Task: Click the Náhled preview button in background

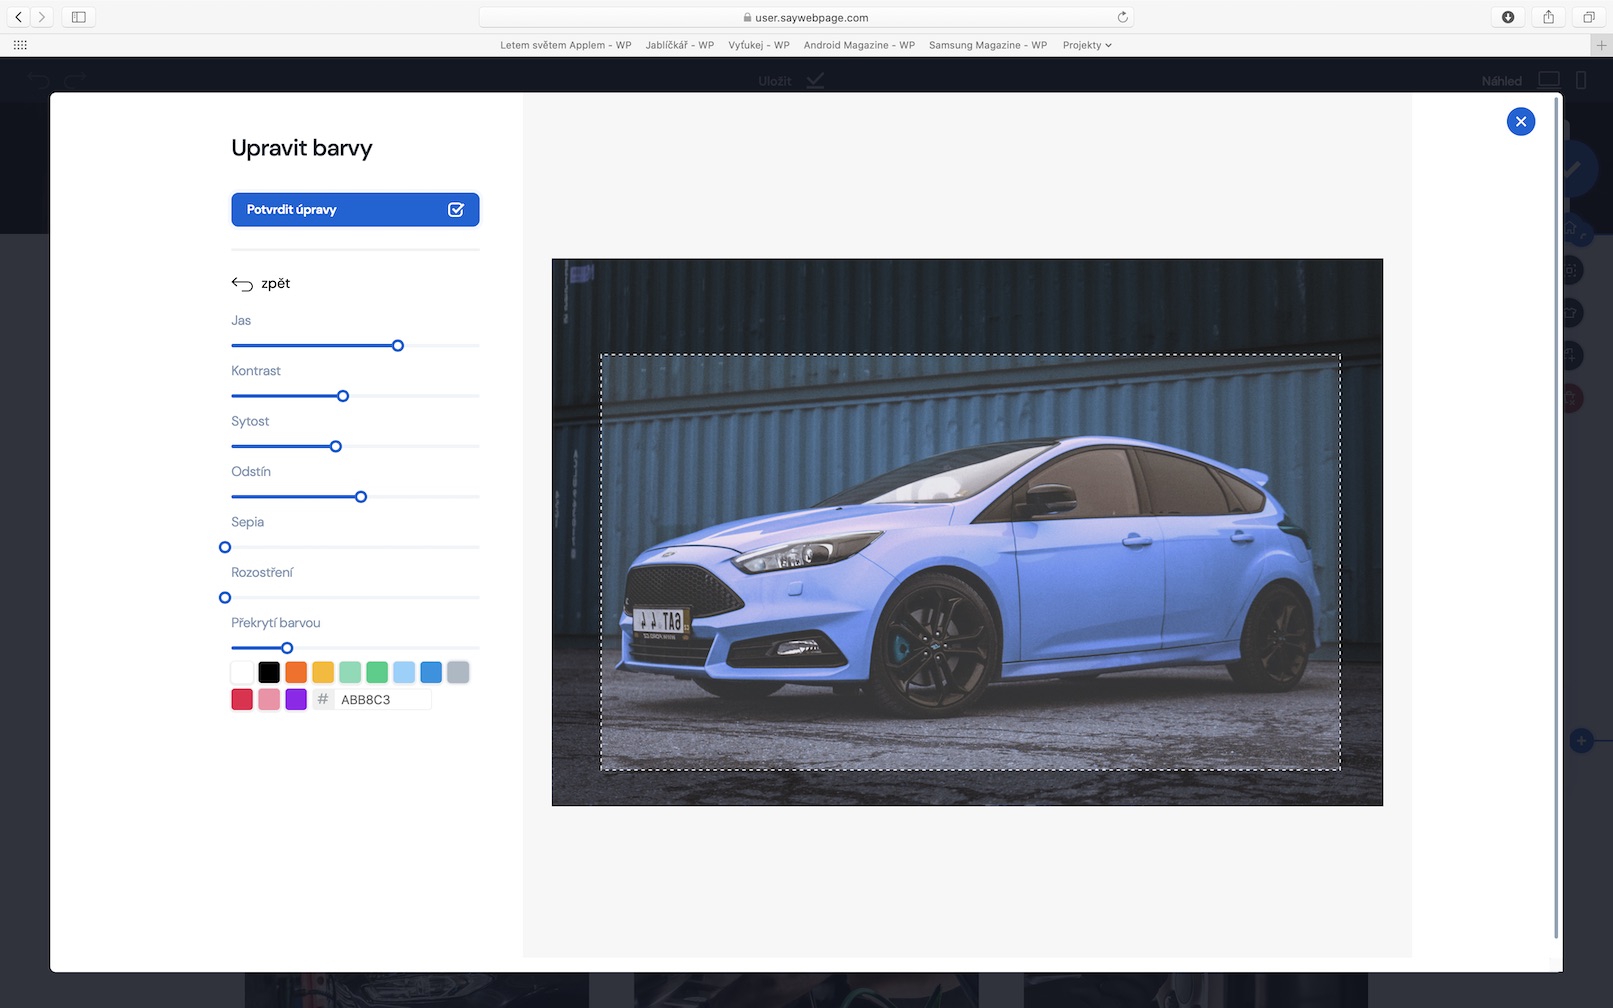Action: pos(1501,81)
